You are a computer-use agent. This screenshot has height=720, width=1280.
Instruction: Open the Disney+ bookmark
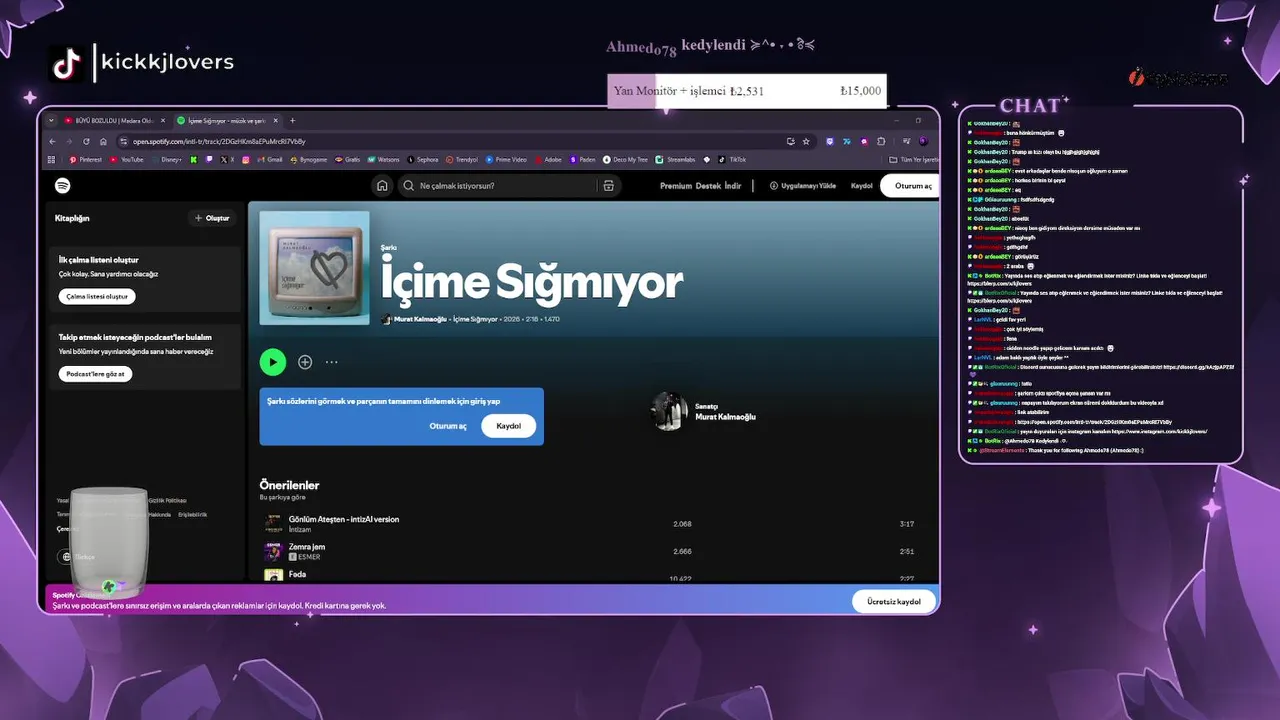point(167,159)
